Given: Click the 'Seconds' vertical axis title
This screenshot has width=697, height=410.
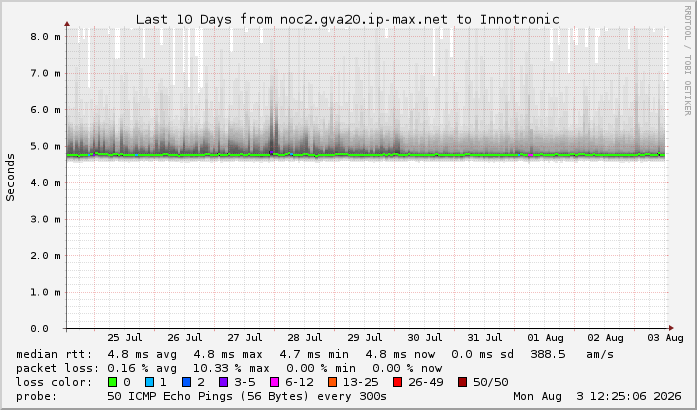Looking at the screenshot, I should [10, 177].
